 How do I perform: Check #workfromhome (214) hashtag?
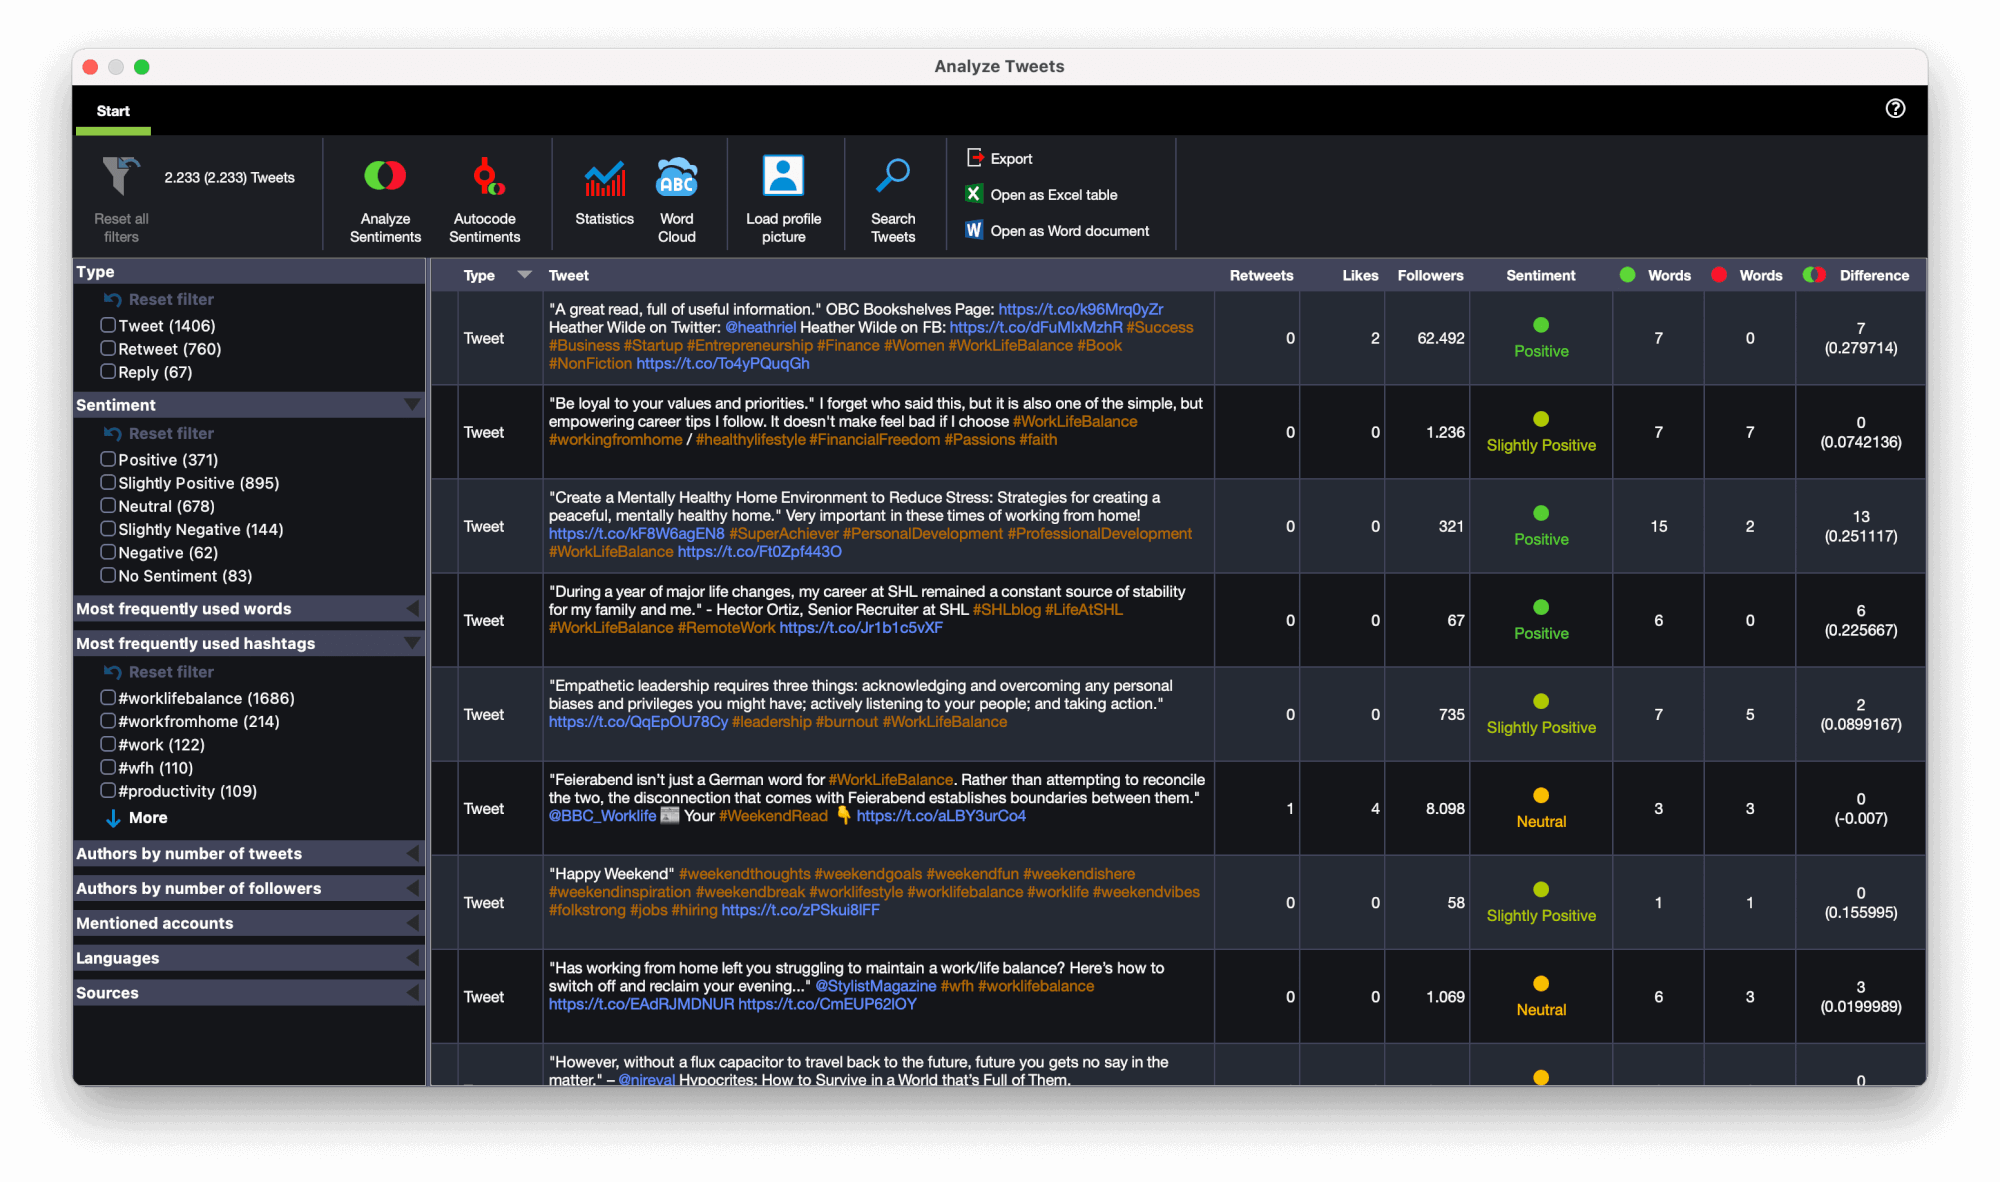(x=108, y=720)
